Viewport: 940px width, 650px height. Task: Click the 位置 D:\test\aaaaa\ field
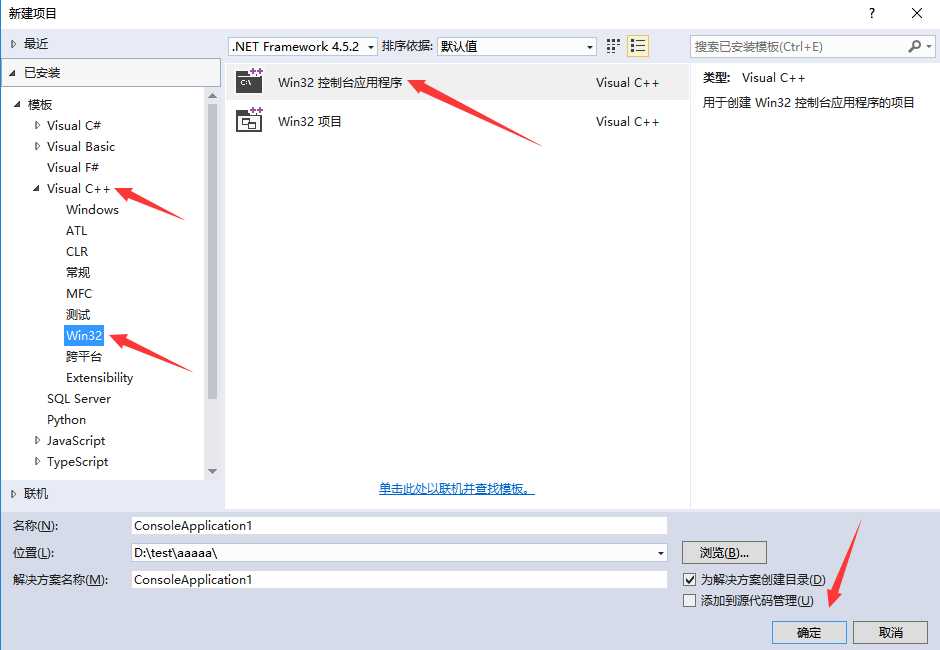tap(399, 553)
